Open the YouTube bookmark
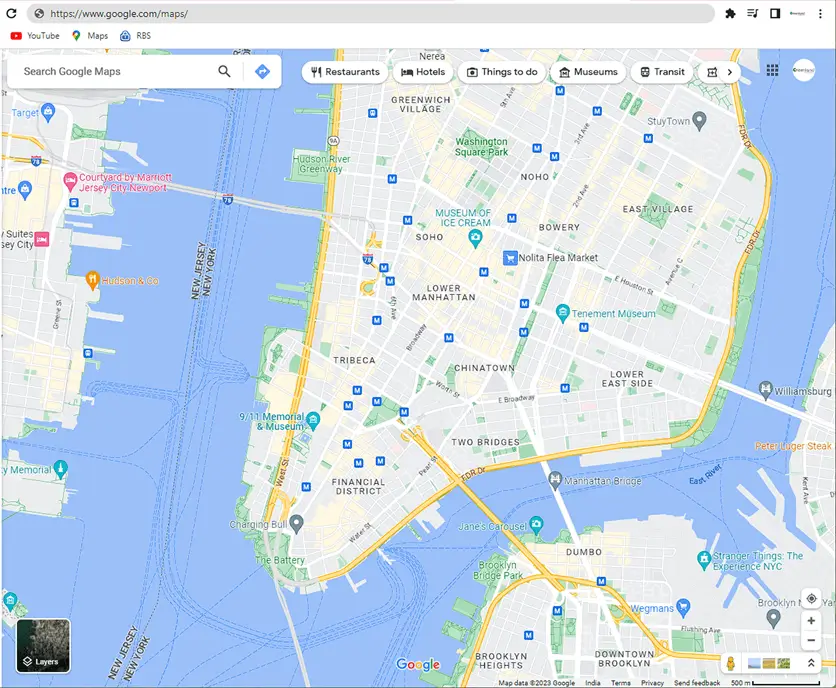 coord(35,36)
